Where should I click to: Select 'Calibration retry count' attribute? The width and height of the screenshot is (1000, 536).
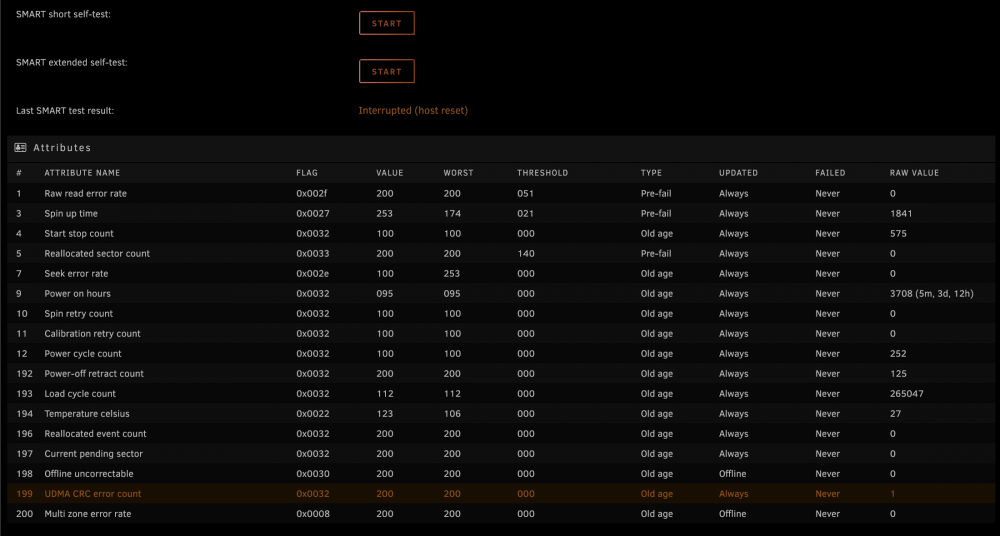[x=92, y=334]
